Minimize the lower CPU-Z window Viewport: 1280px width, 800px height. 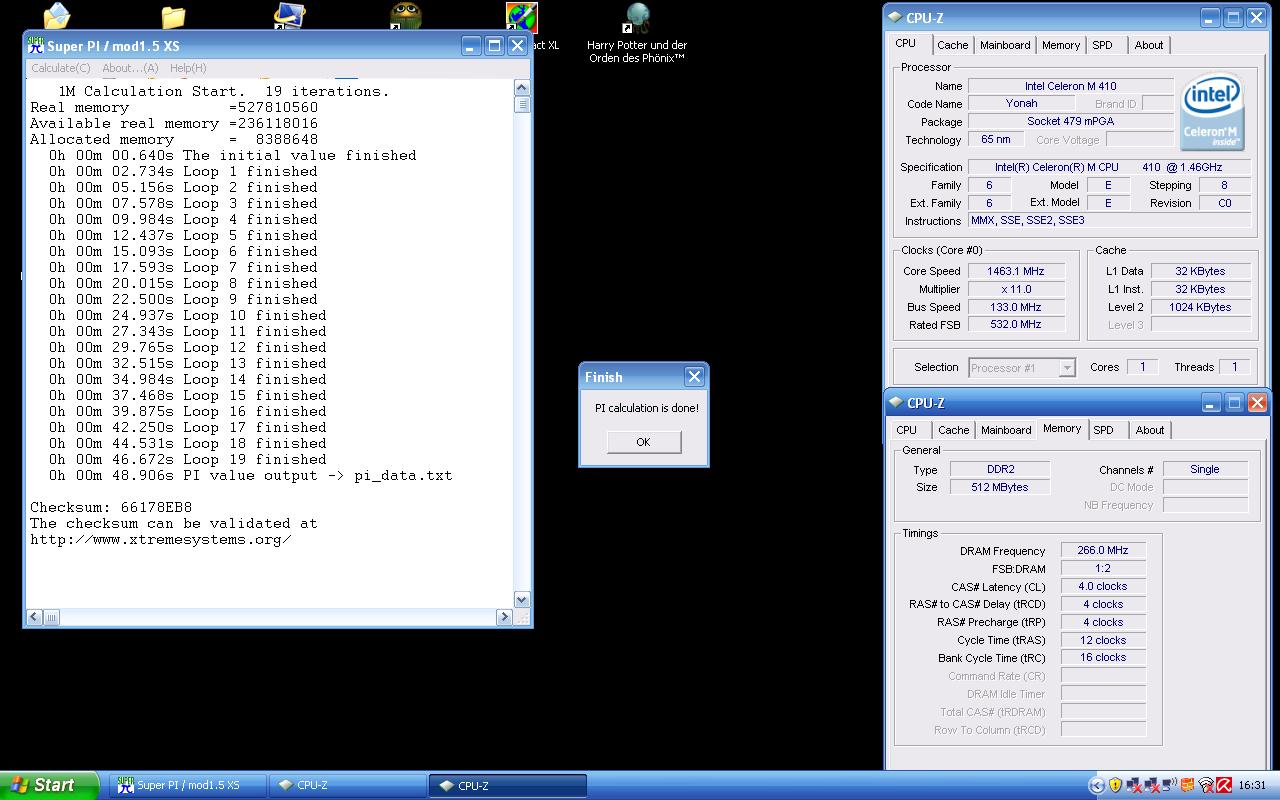pos(1211,403)
